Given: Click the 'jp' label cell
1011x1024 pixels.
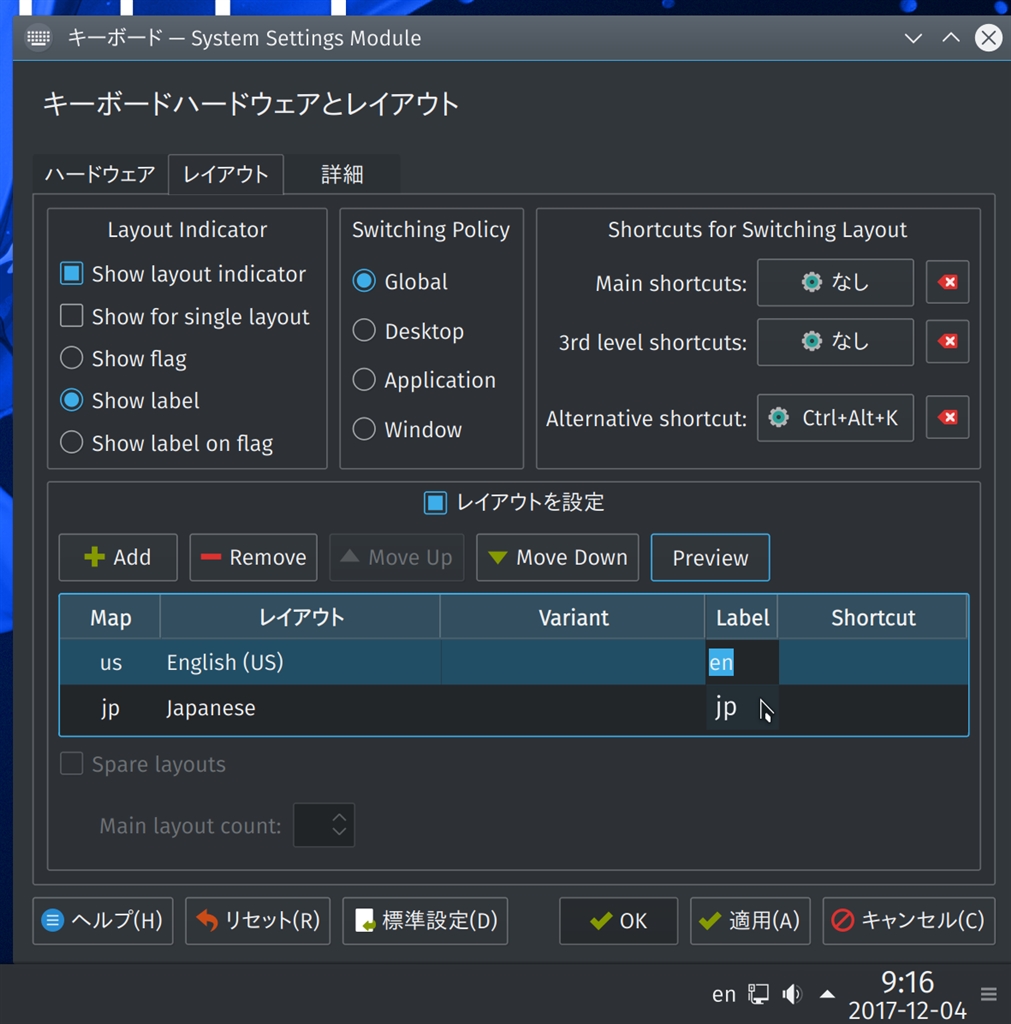Looking at the screenshot, I should point(742,708).
